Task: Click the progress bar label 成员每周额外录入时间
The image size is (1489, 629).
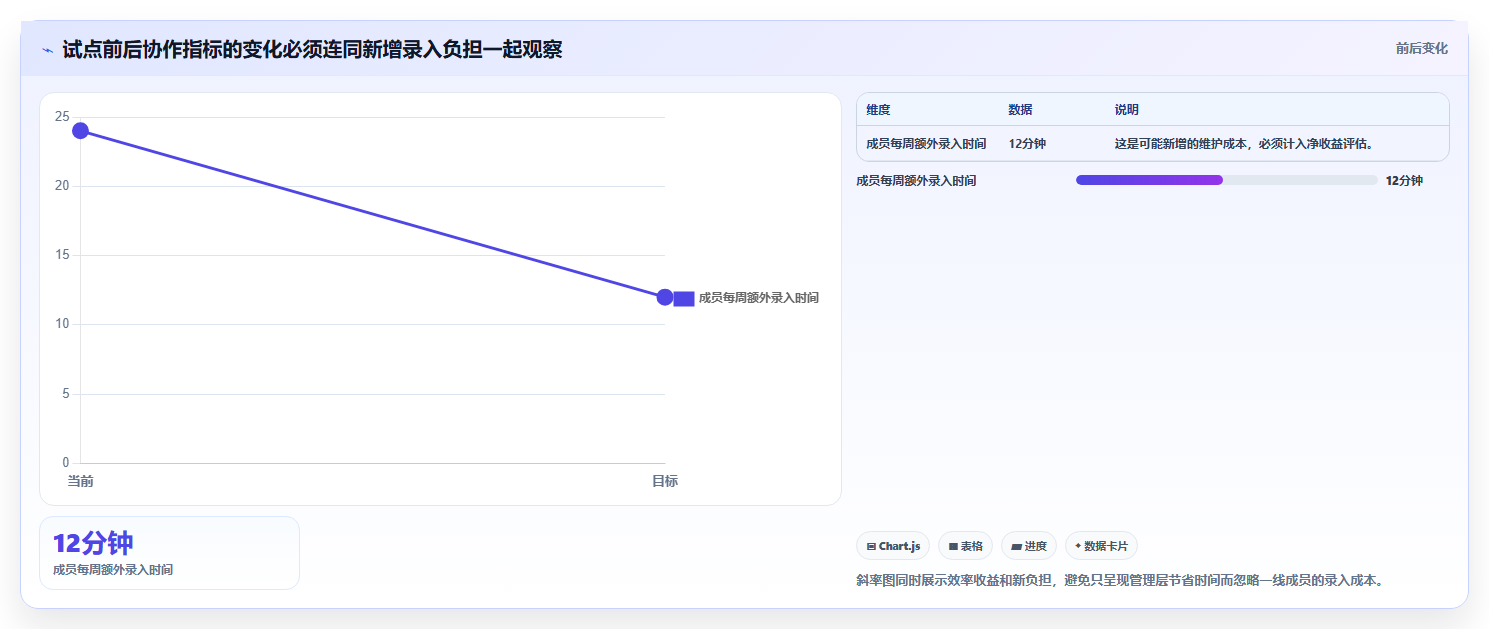Action: pyautogui.click(x=916, y=181)
